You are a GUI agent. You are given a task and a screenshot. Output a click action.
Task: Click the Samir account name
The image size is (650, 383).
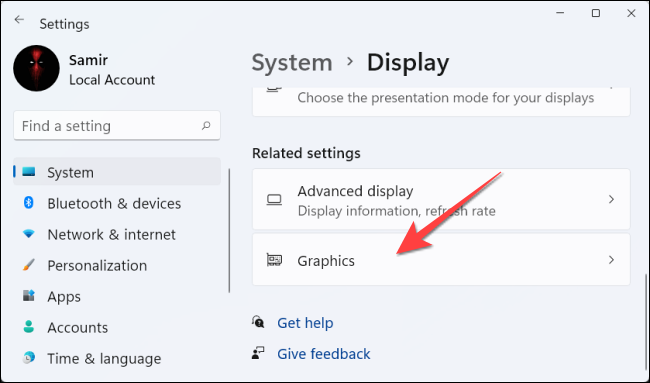(x=88, y=60)
